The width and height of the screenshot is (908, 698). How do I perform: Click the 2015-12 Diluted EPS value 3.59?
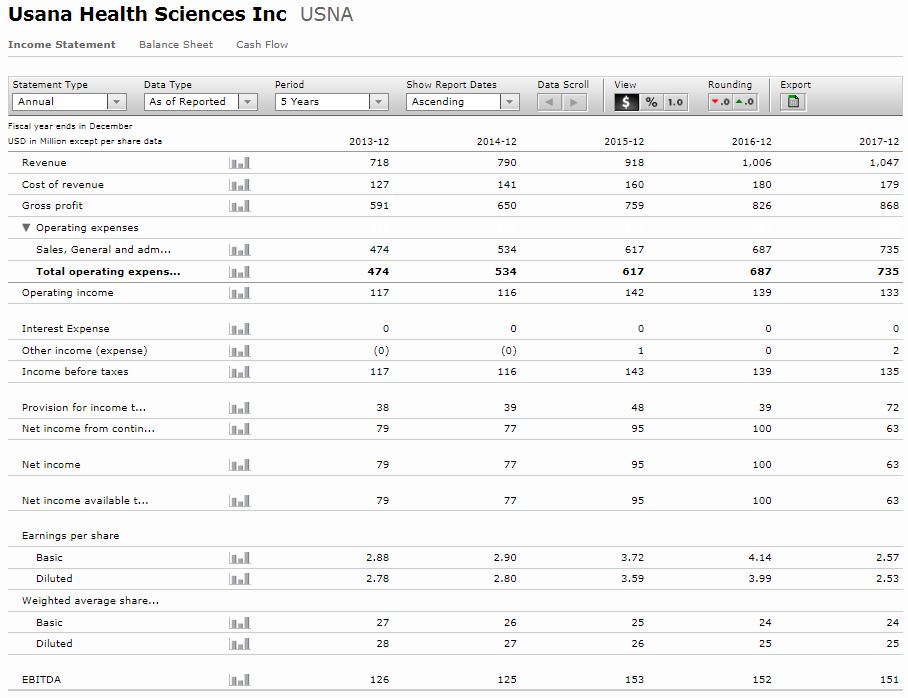632,579
